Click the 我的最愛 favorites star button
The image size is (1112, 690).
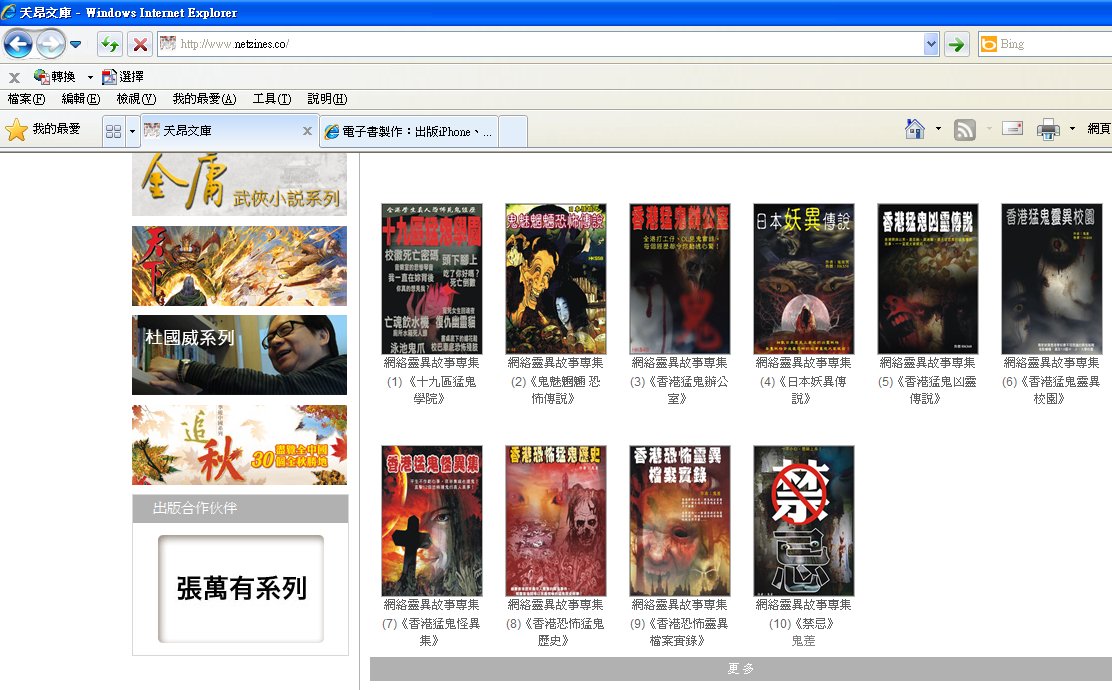click(43, 130)
